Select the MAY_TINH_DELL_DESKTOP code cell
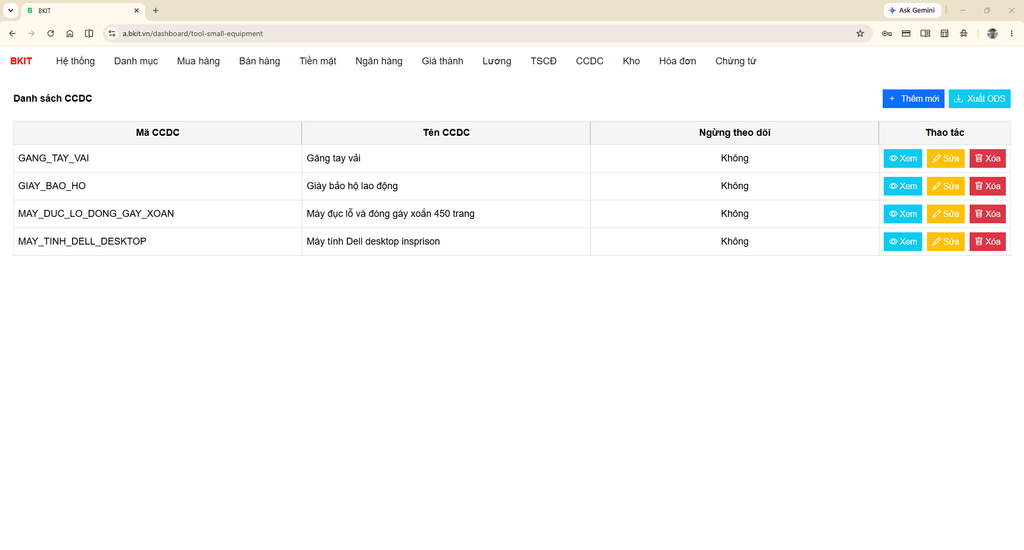 (x=157, y=242)
